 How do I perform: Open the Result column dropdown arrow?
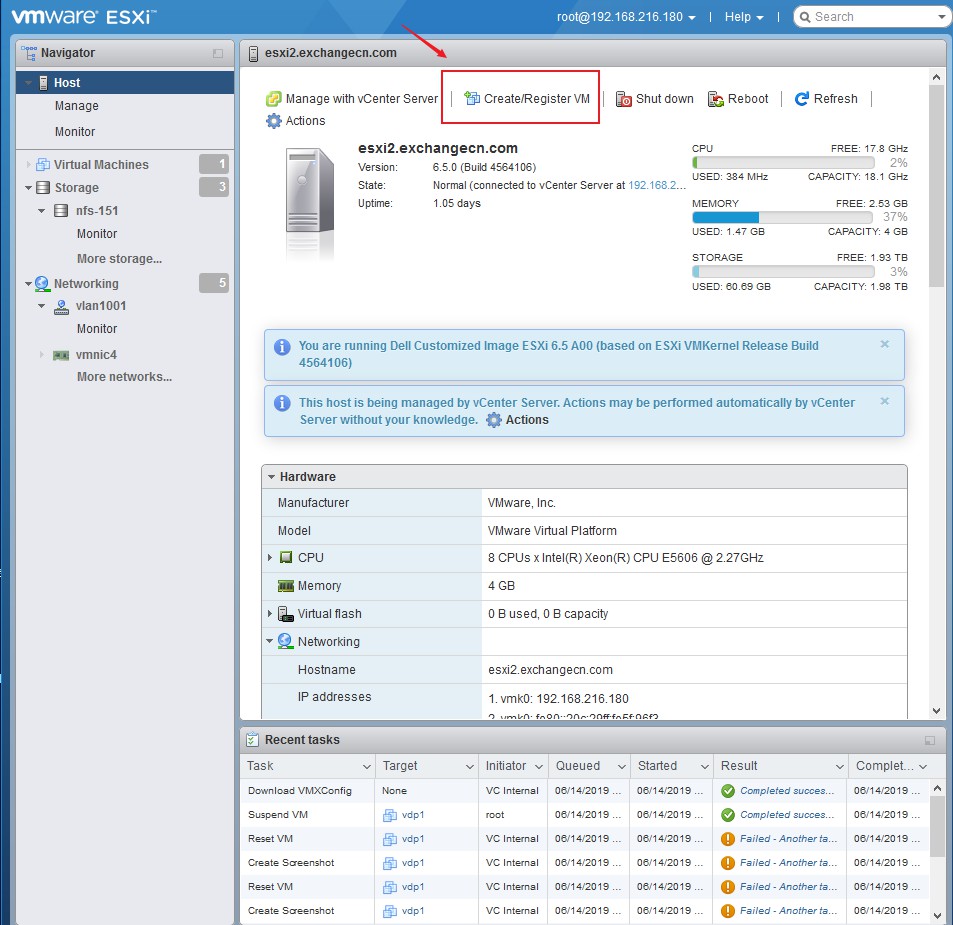click(x=839, y=767)
